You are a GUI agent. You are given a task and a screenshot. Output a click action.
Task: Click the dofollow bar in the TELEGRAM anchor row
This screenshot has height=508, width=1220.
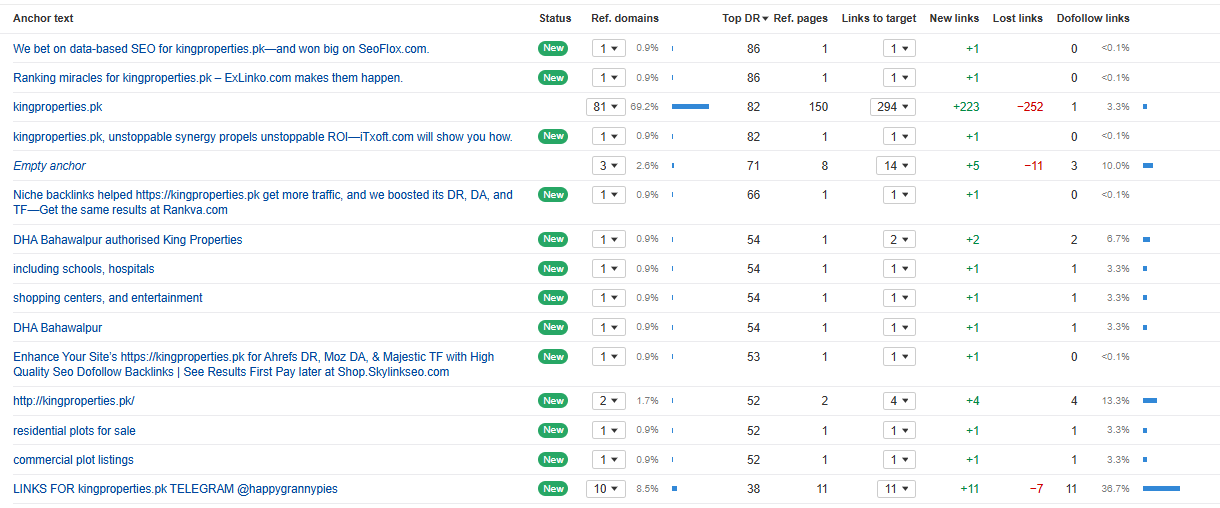(1161, 489)
